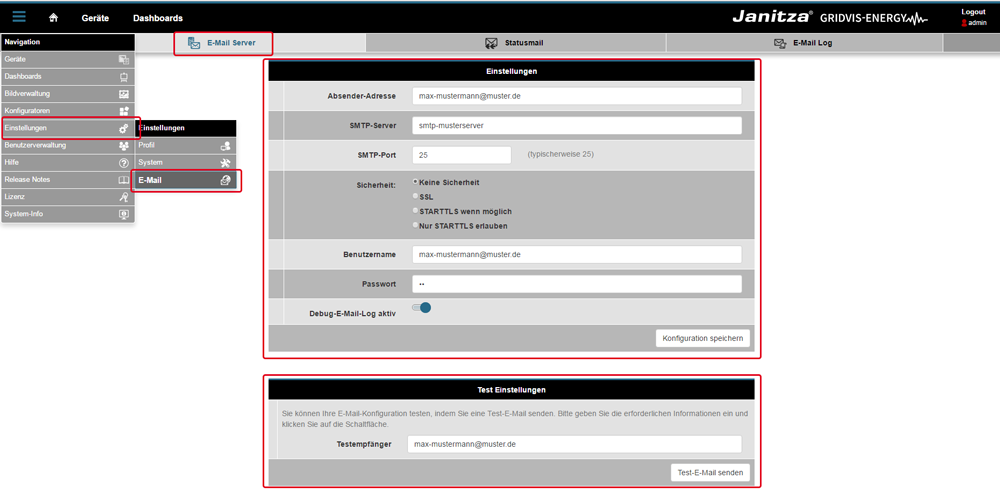
Task: Open Konfiguratoren in the sidebar
Action: pyautogui.click(x=68, y=110)
